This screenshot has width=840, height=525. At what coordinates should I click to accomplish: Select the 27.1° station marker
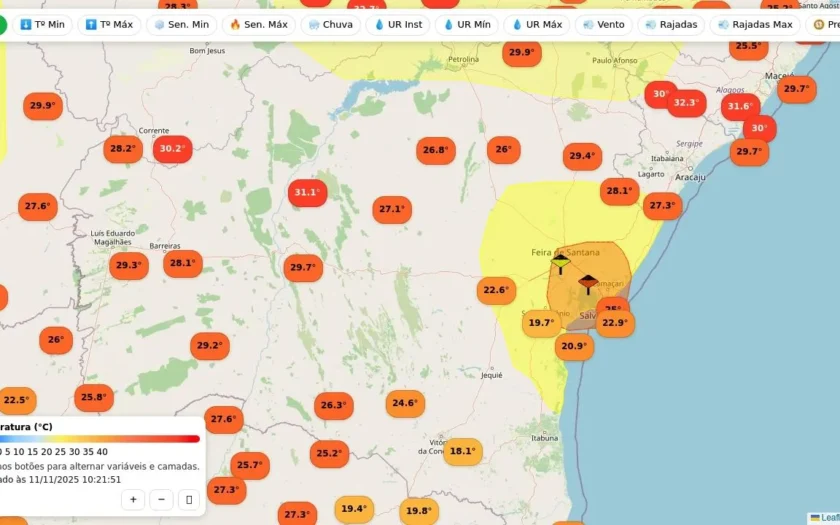(x=392, y=209)
